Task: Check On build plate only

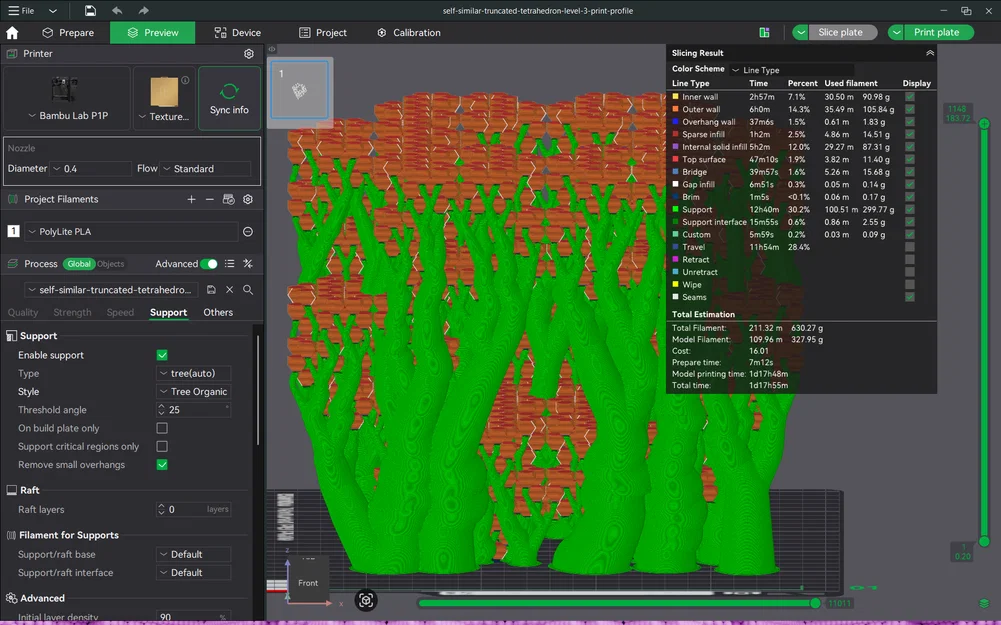Action: click(x=162, y=428)
